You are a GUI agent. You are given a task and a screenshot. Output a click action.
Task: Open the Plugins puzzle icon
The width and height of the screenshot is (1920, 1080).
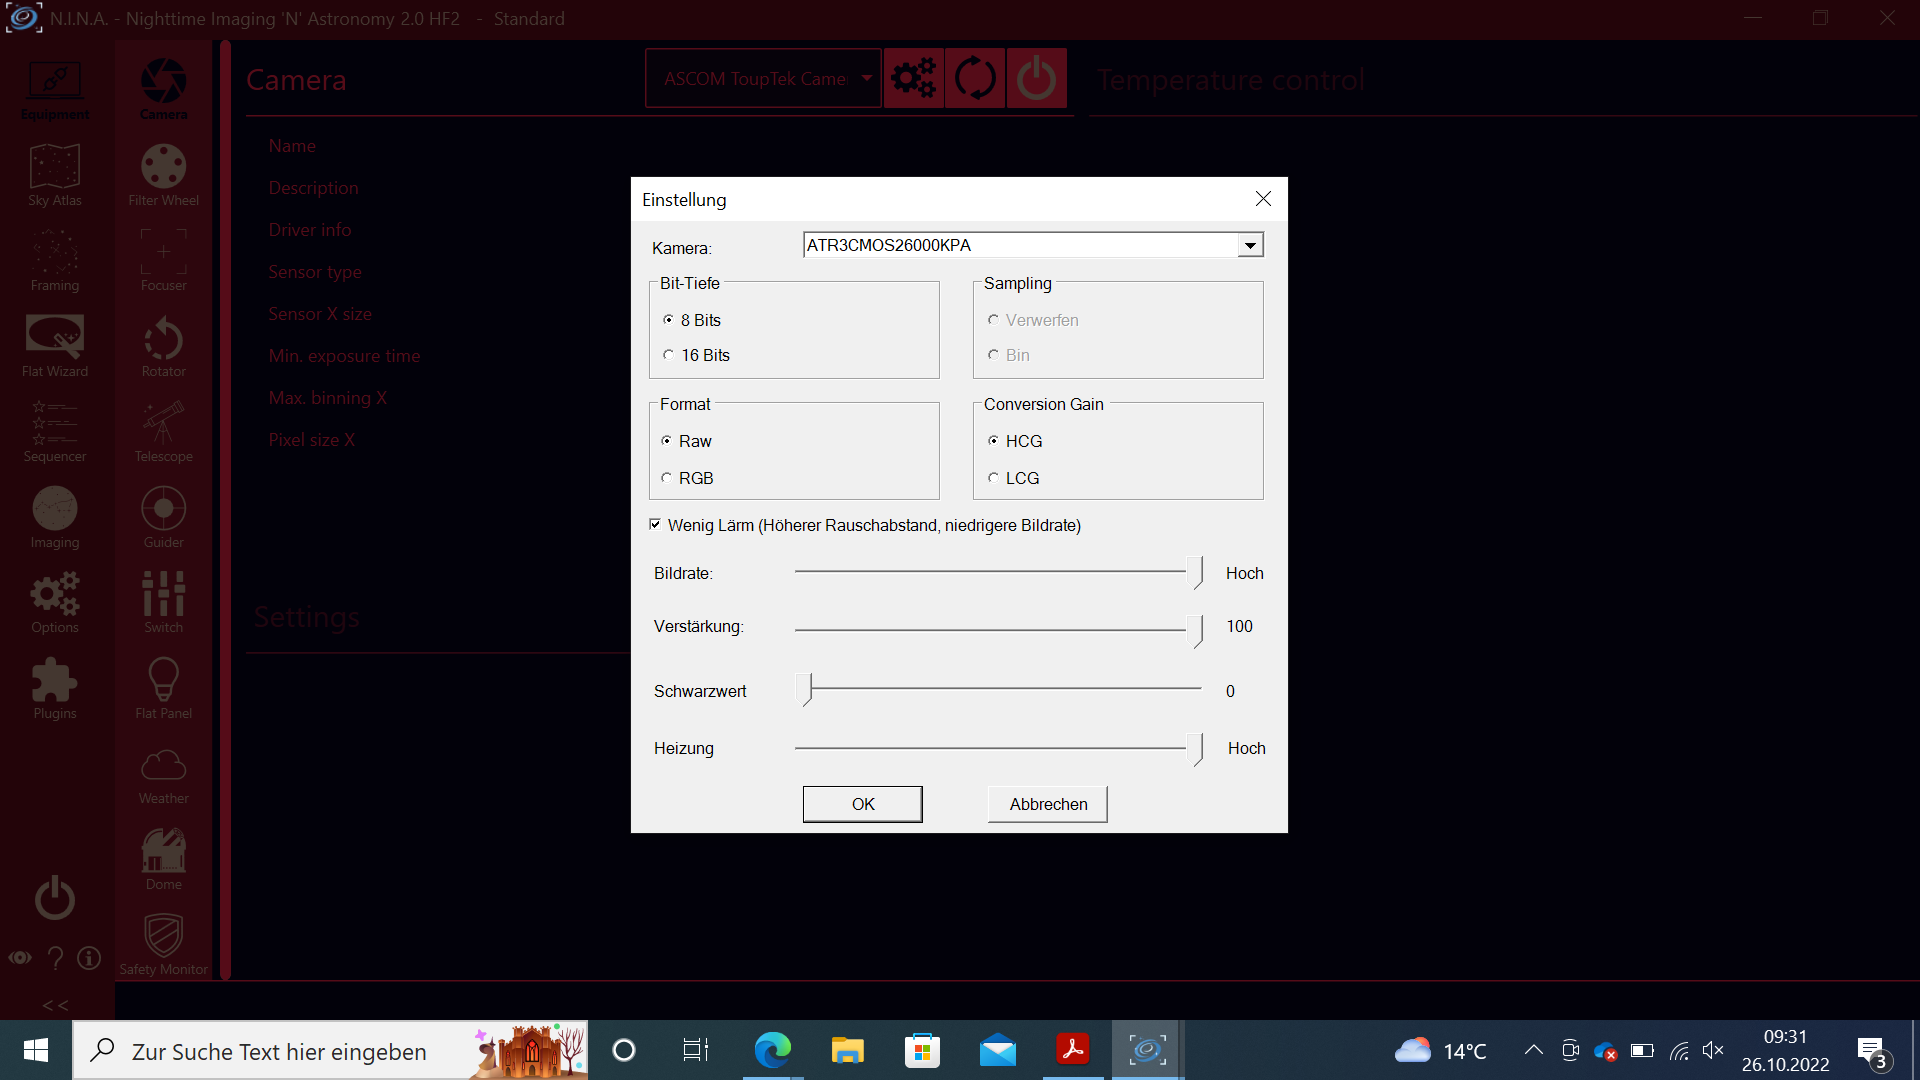55,689
